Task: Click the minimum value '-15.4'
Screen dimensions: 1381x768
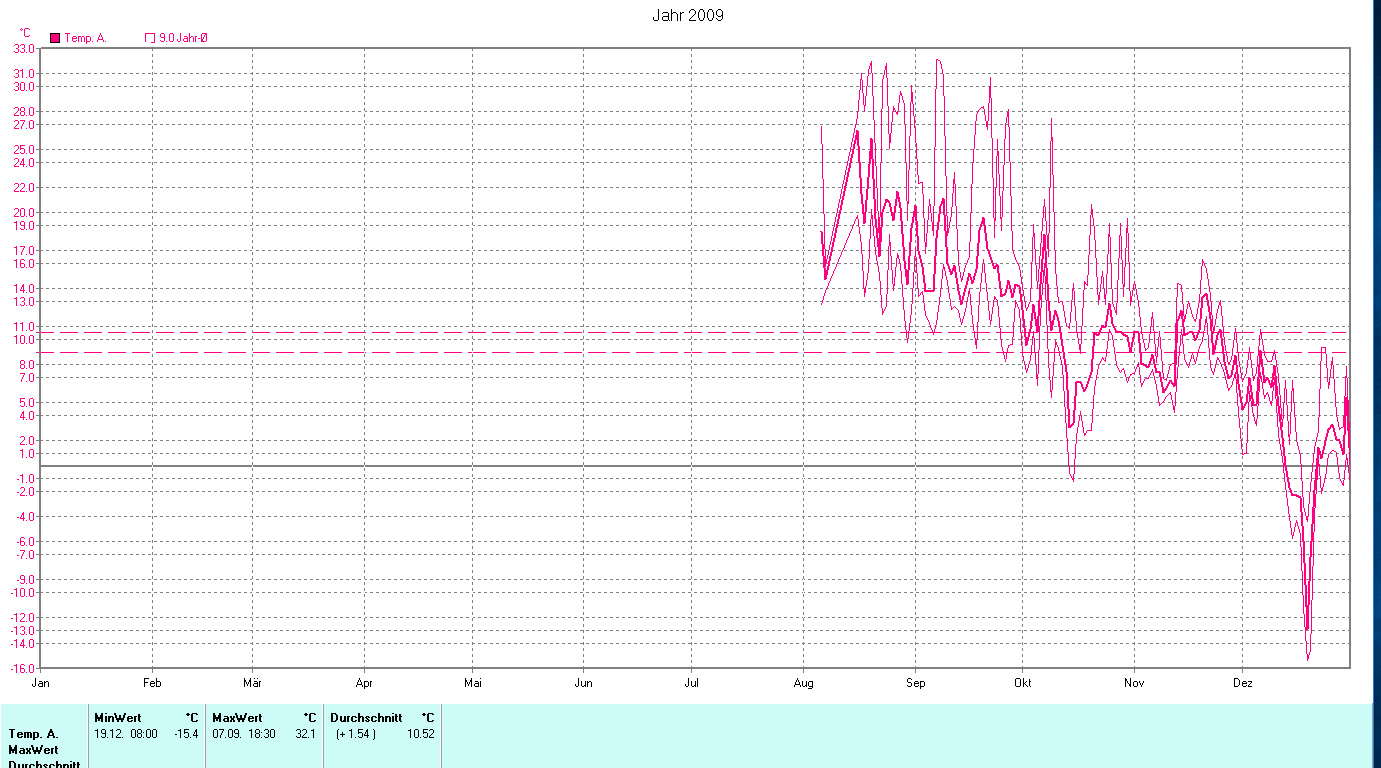Action: [187, 734]
